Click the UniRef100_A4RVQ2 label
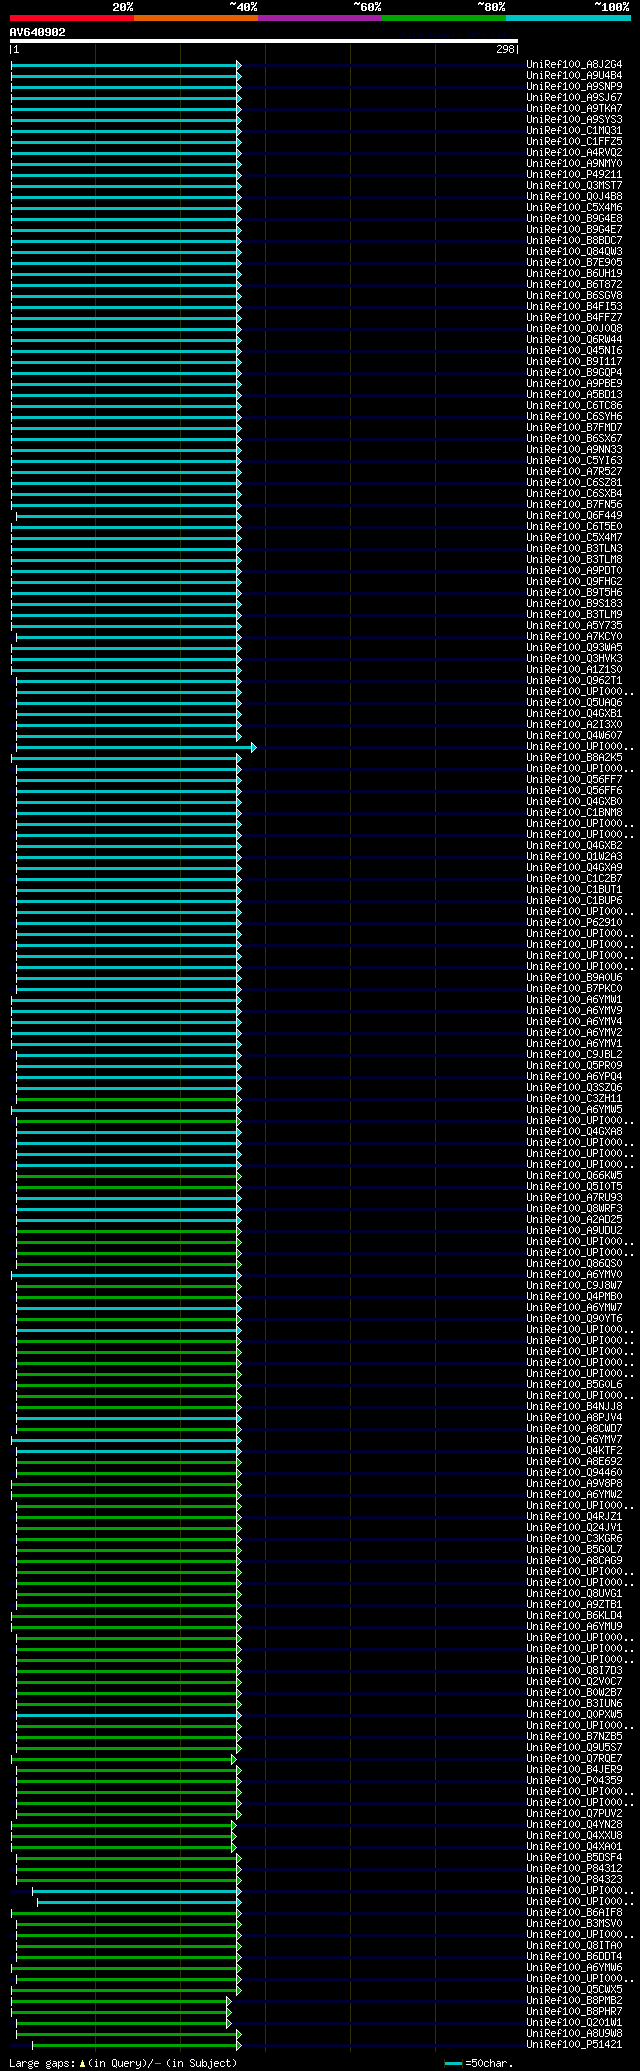 click(574, 153)
